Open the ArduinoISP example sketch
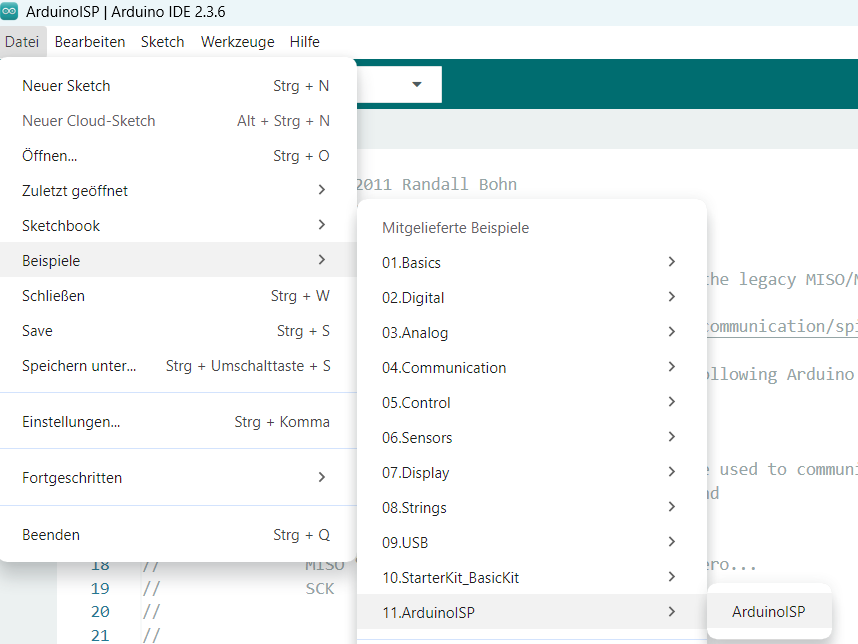This screenshot has width=858, height=644. pyautogui.click(x=769, y=612)
